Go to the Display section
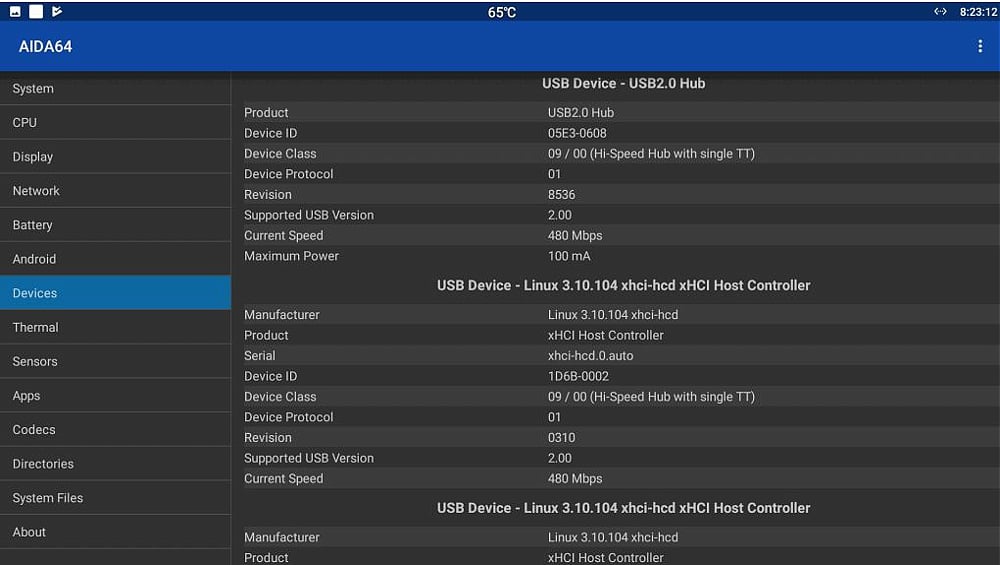 pyautogui.click(x=115, y=157)
